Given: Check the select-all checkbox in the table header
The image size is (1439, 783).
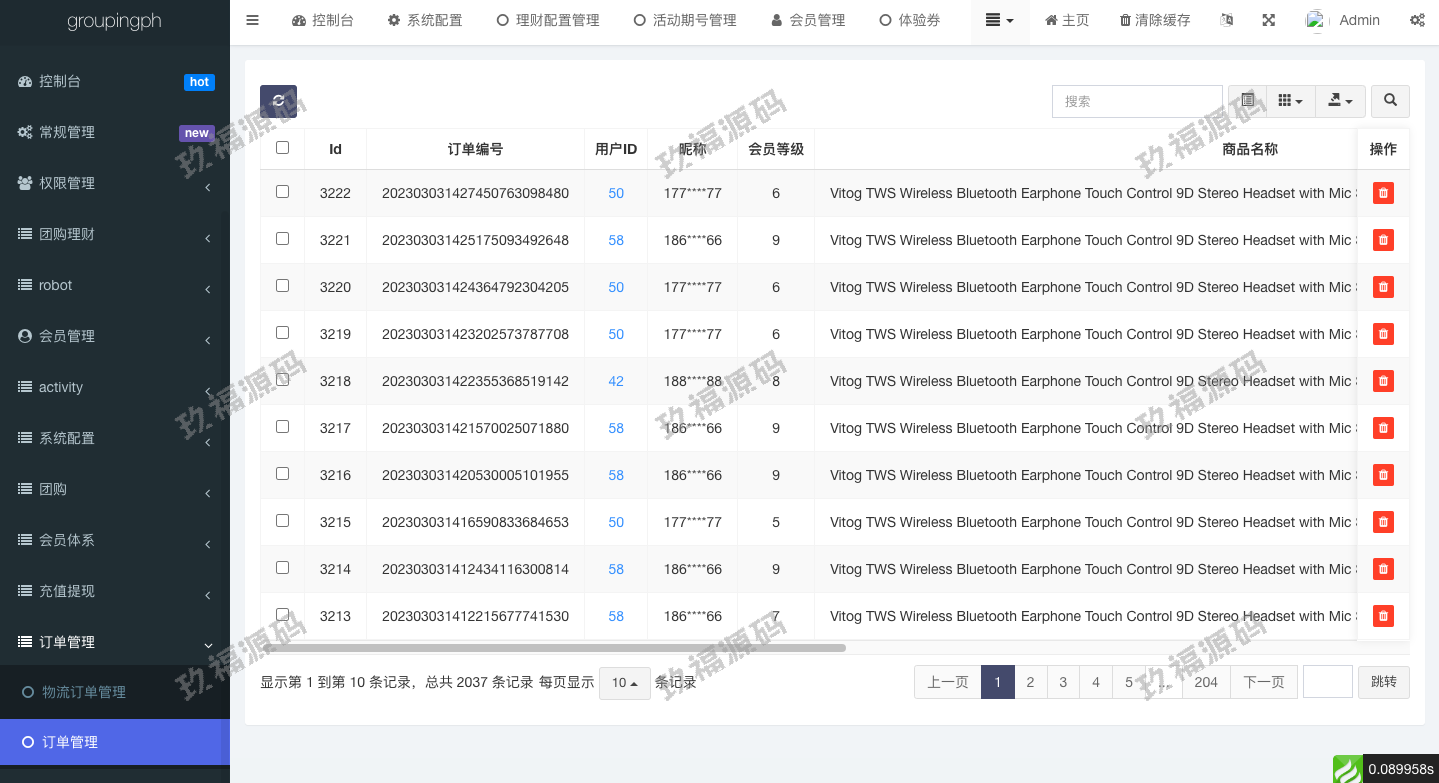Looking at the screenshot, I should pyautogui.click(x=282, y=148).
